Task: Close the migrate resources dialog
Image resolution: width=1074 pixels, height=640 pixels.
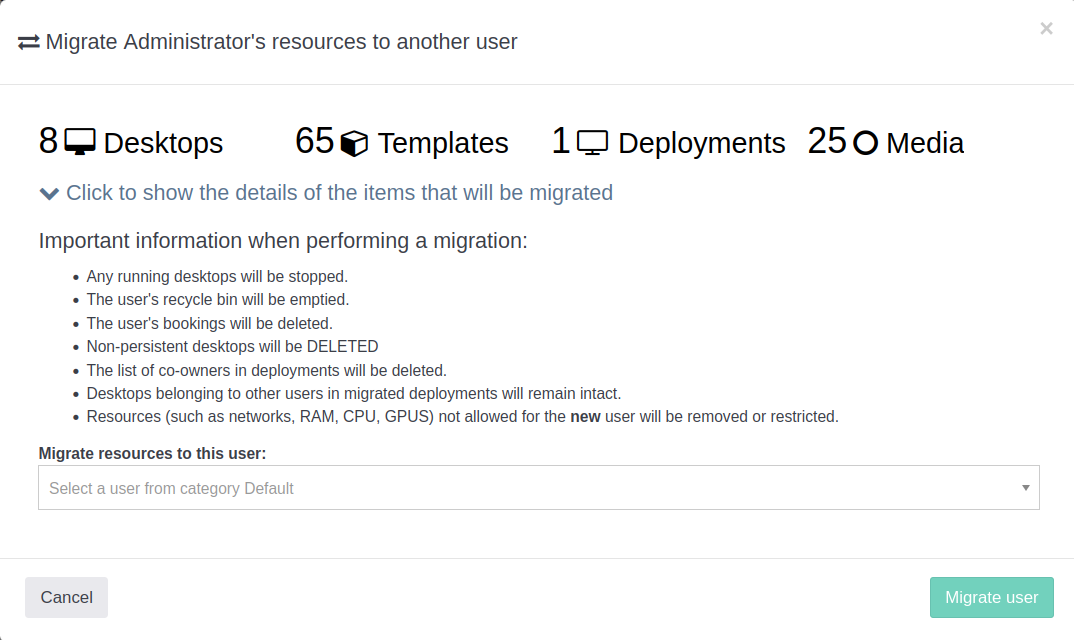Action: click(x=1046, y=29)
